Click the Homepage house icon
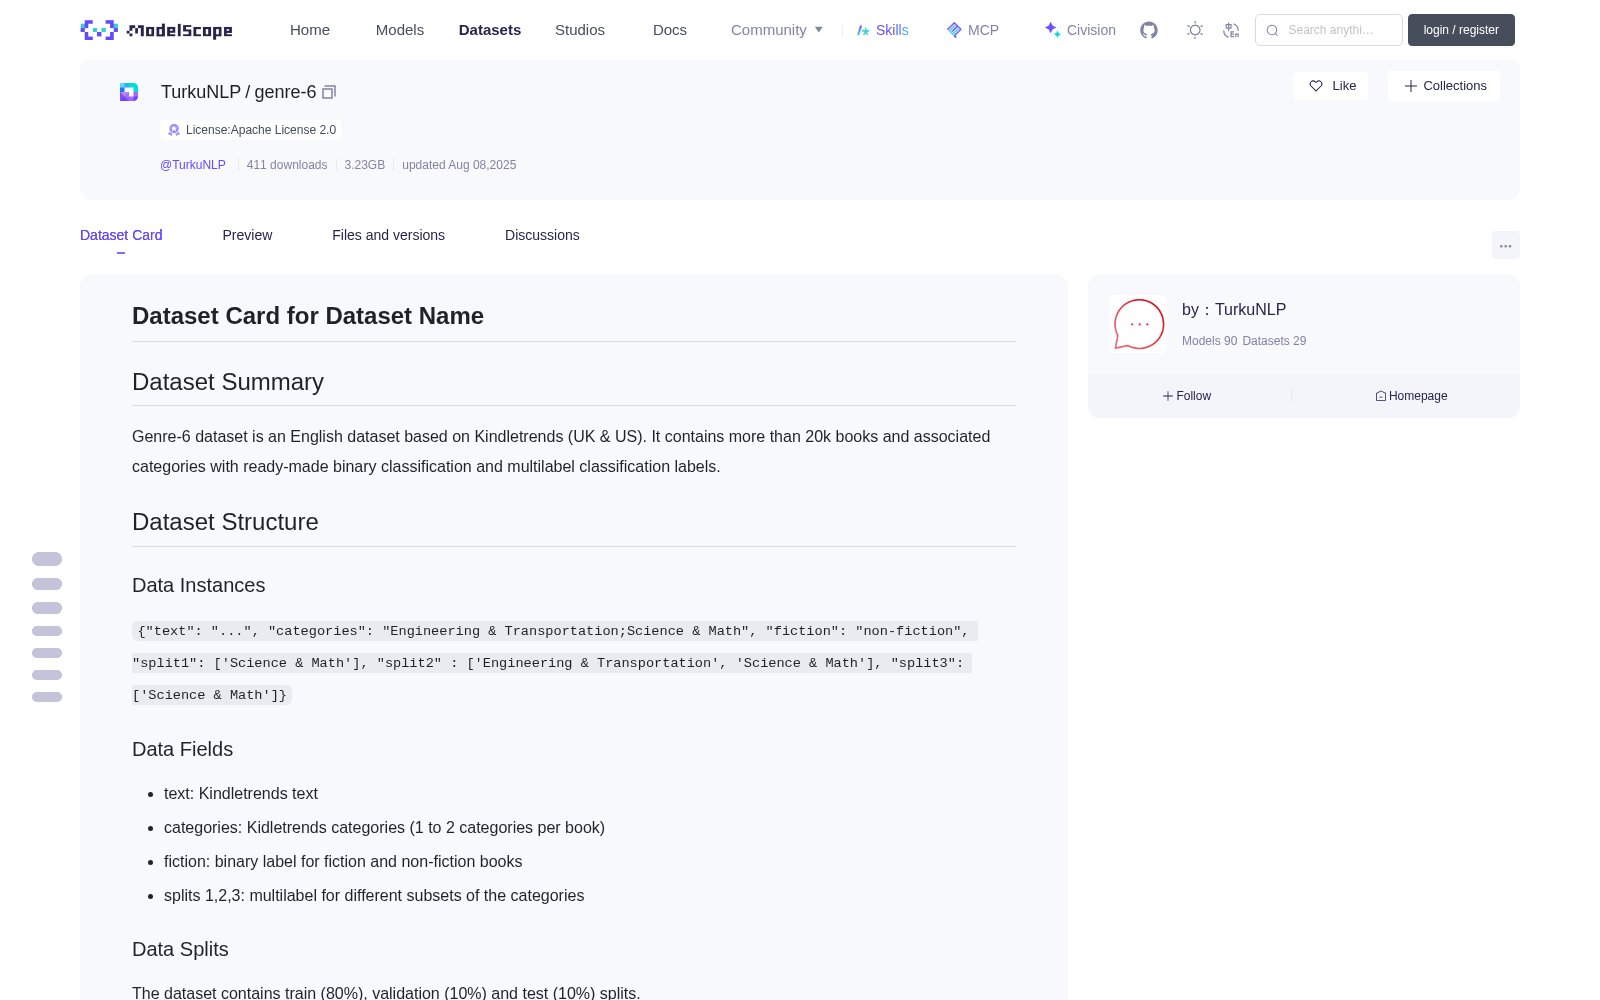This screenshot has width=1600, height=1000. tap(1381, 396)
